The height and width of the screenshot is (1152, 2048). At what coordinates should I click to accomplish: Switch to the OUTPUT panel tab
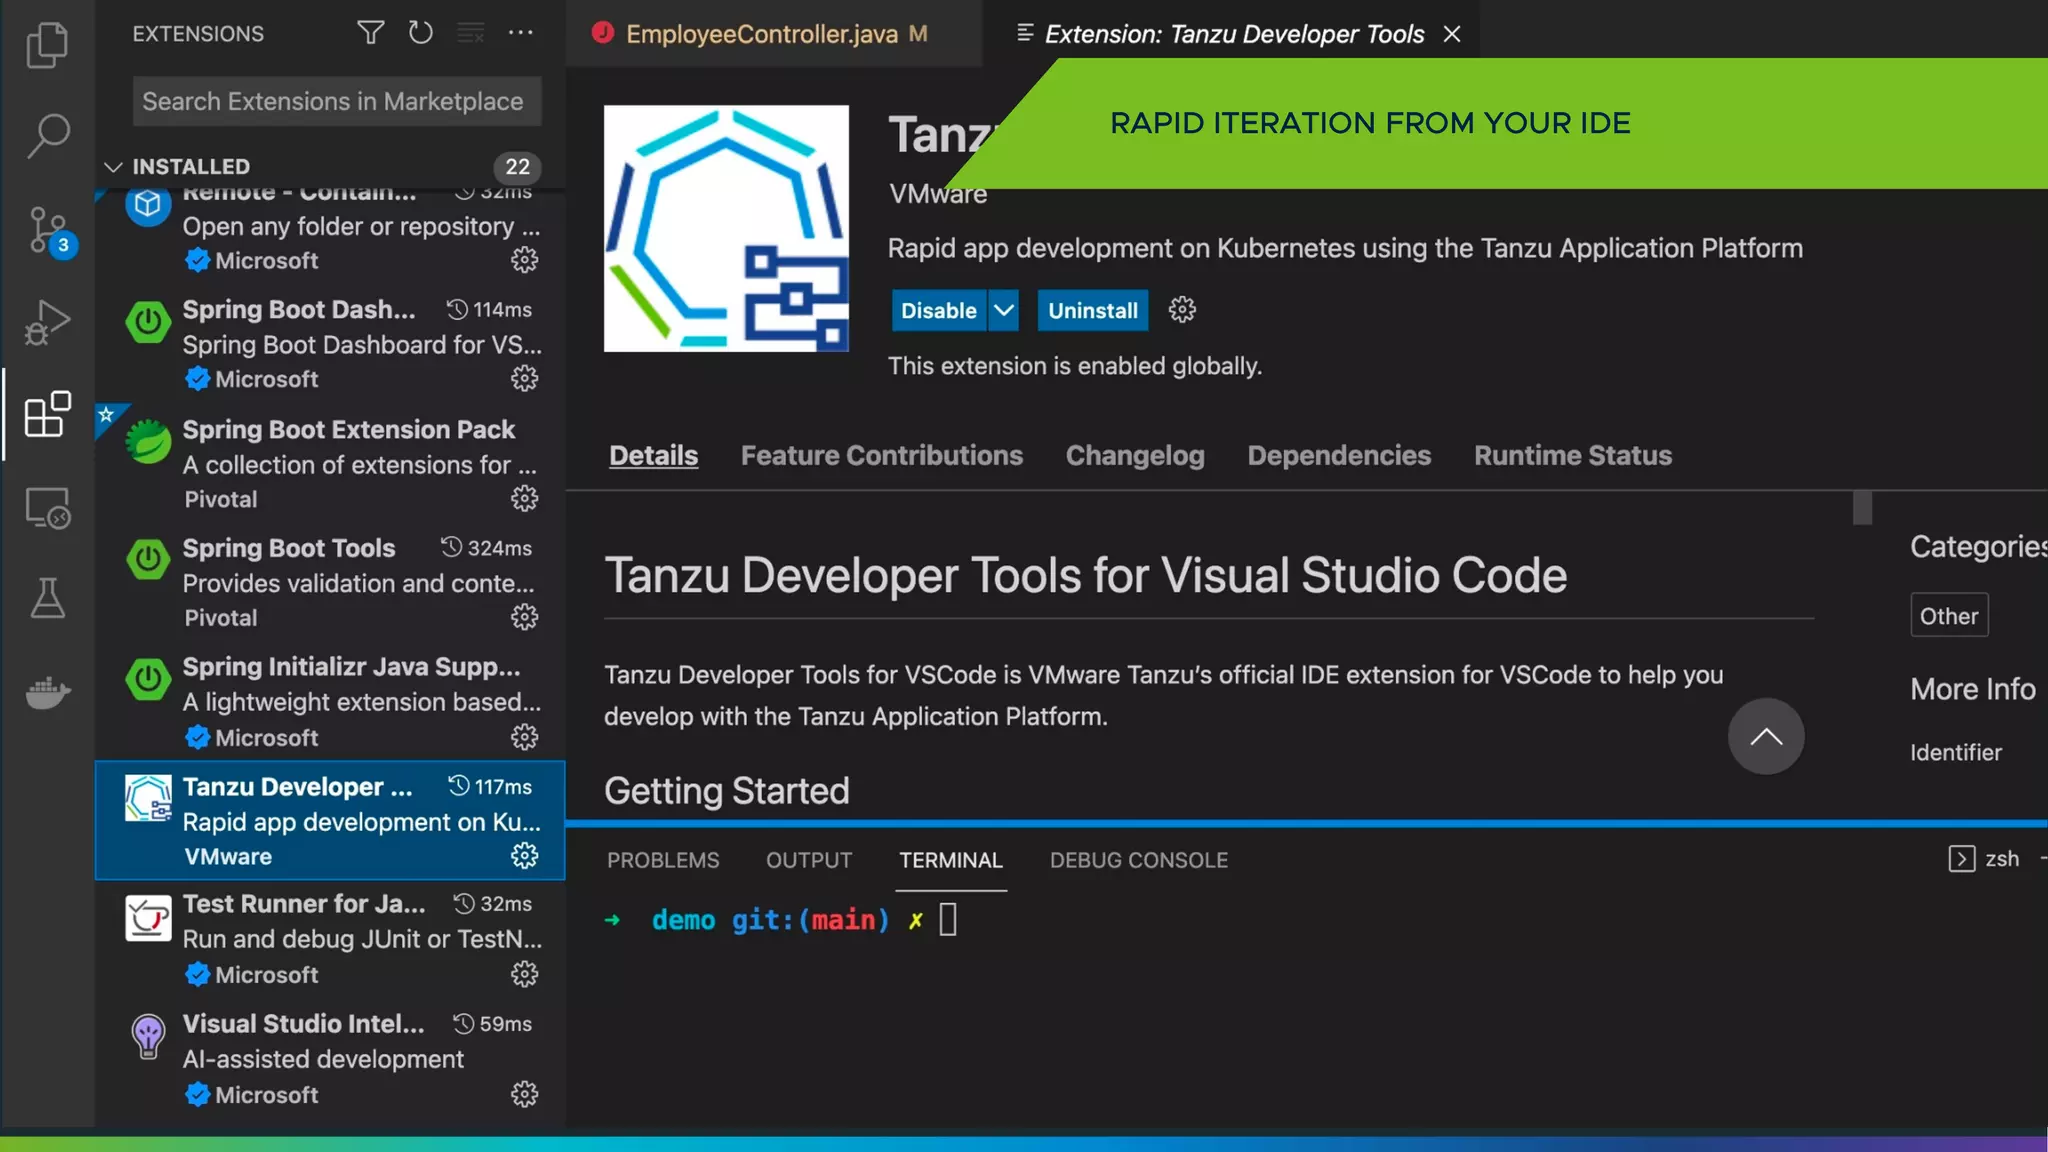pyautogui.click(x=809, y=860)
